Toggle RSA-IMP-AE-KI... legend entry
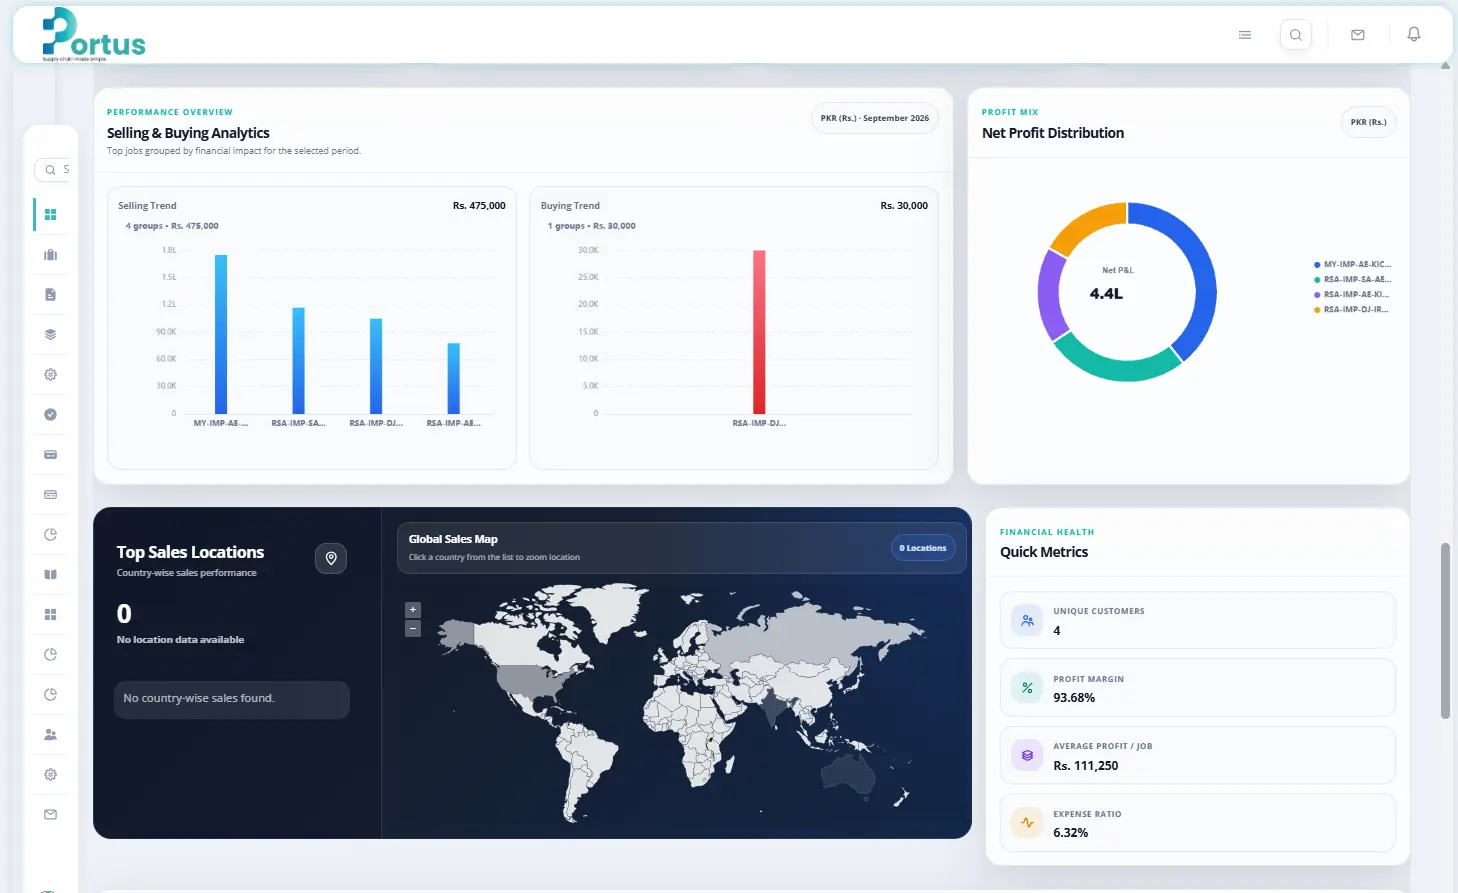This screenshot has width=1458, height=893. click(x=1352, y=295)
